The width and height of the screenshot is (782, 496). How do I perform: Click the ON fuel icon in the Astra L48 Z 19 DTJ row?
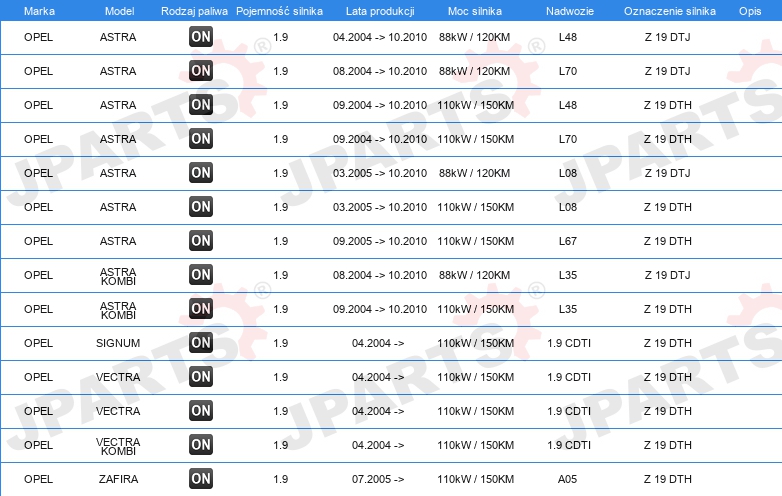coord(201,37)
